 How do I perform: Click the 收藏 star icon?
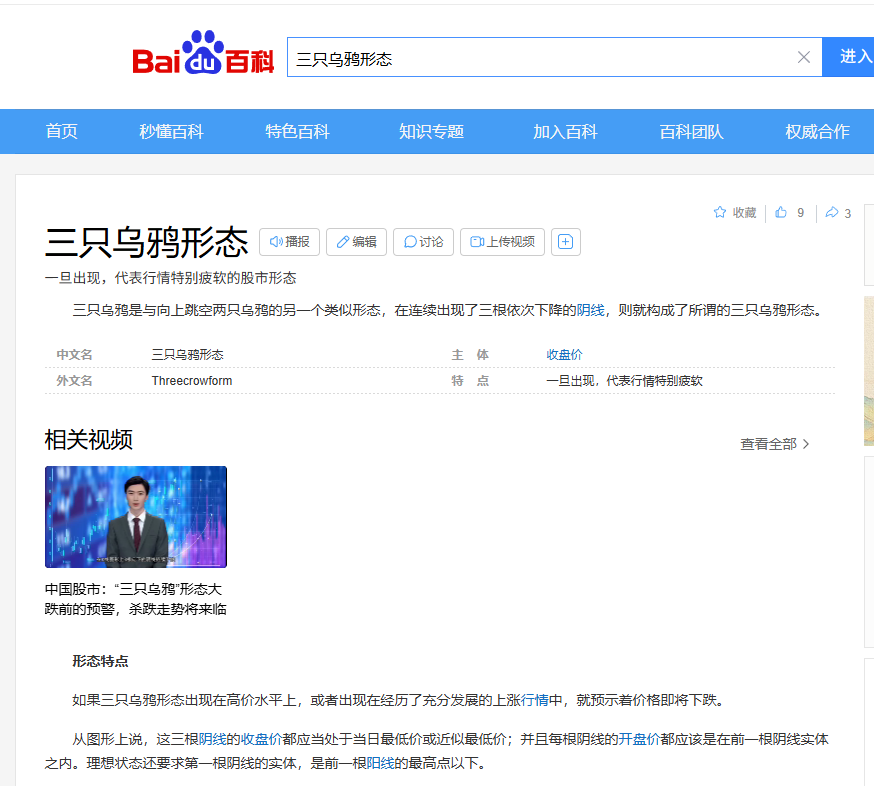tap(720, 212)
